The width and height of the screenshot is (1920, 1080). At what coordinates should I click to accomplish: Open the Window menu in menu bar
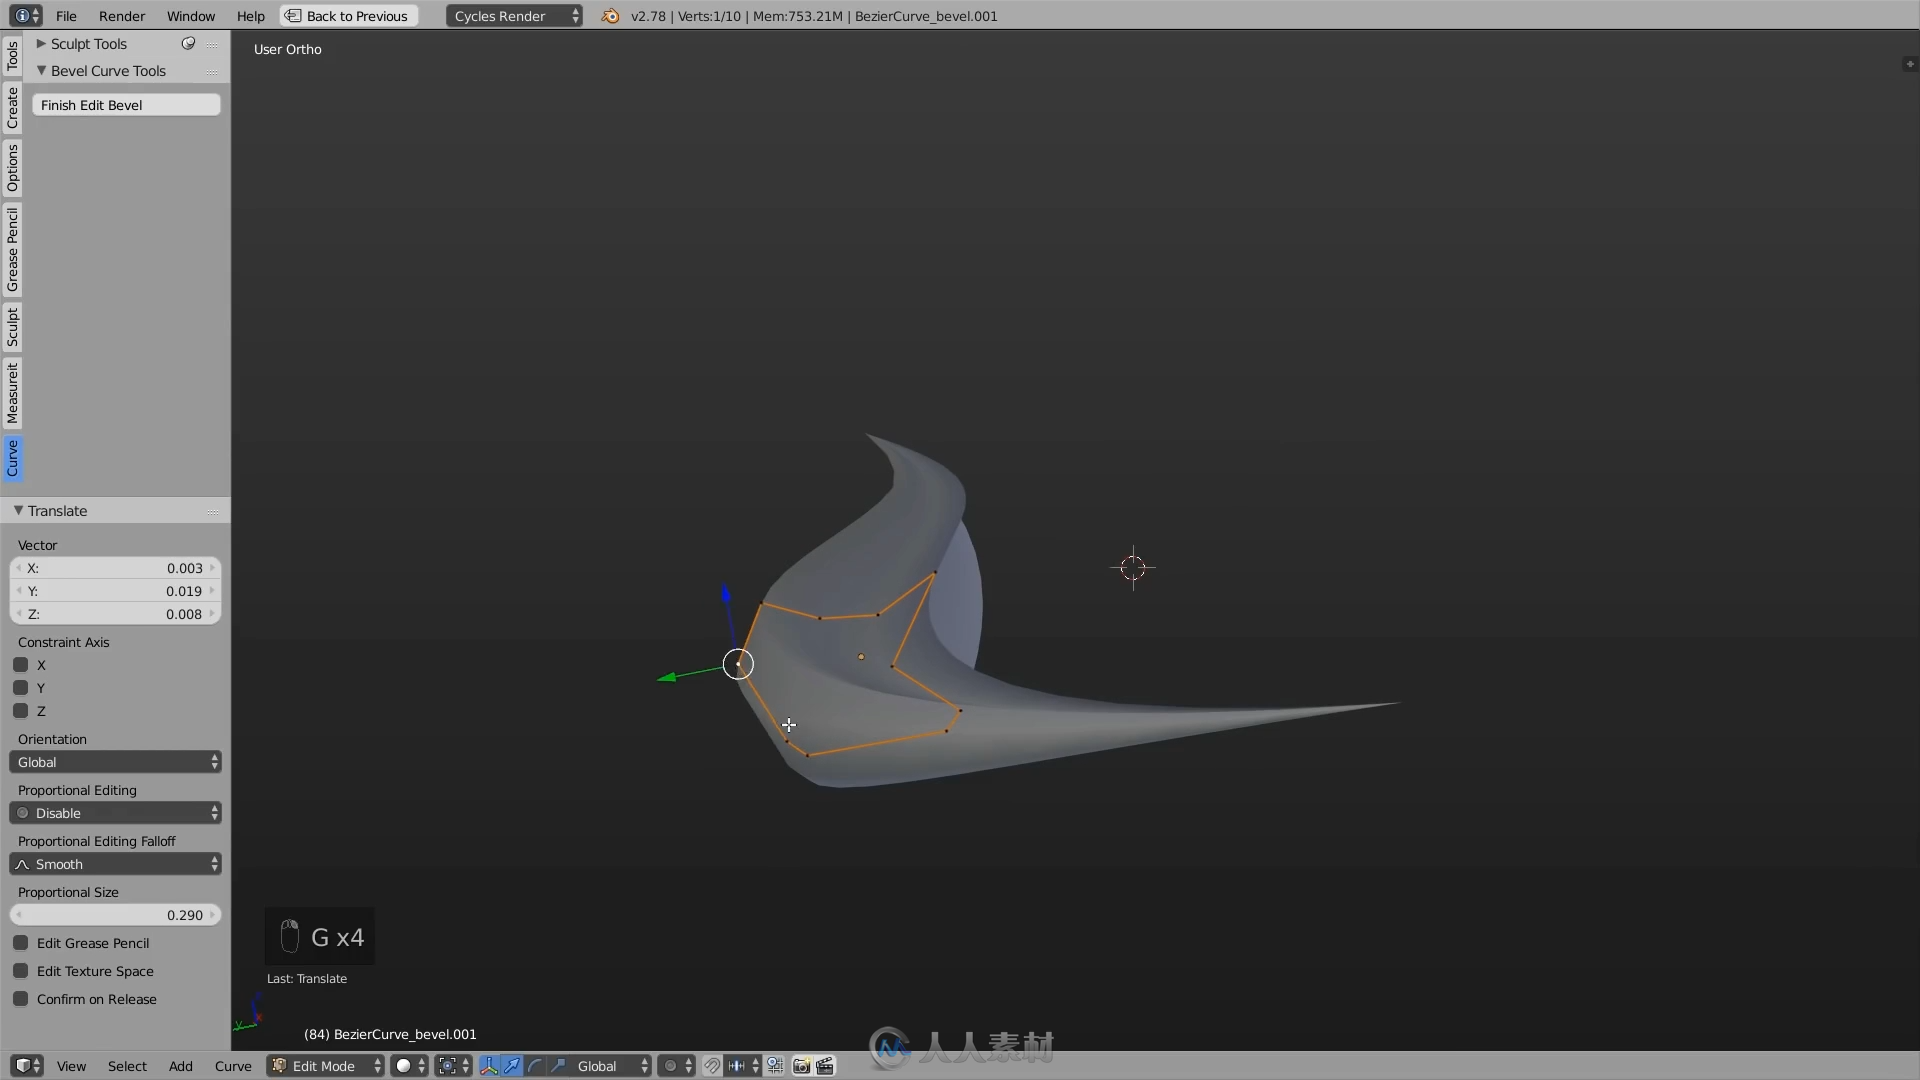[191, 16]
